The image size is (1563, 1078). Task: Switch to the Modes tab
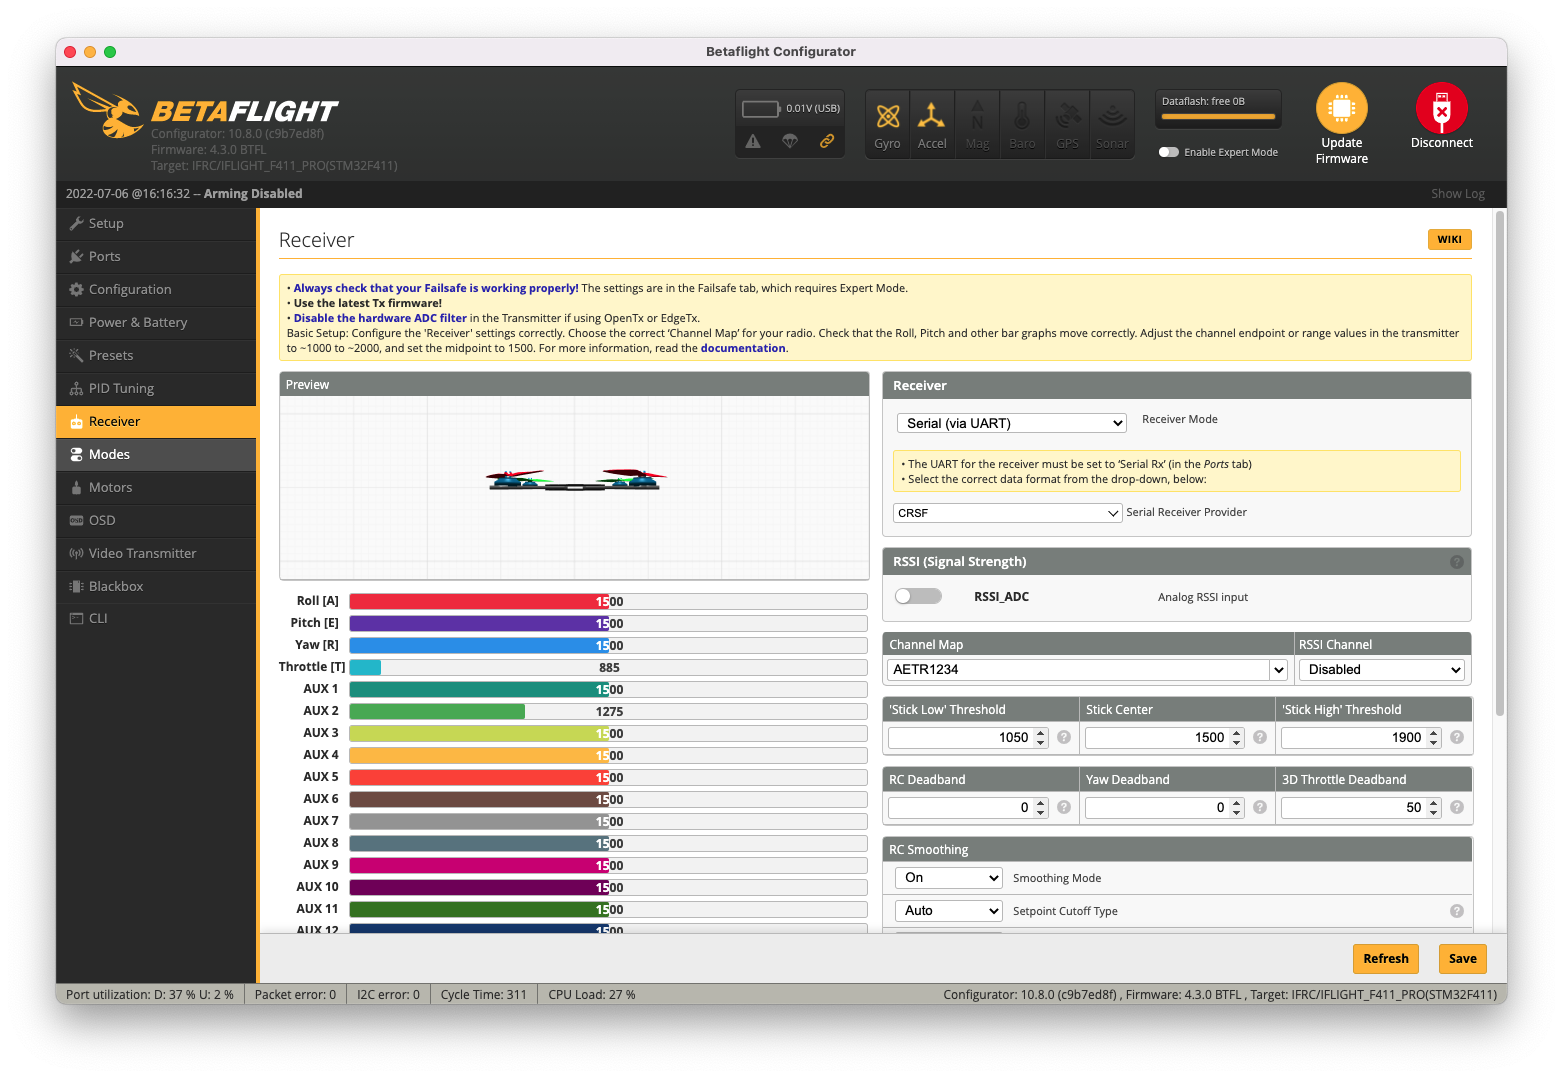click(x=156, y=455)
